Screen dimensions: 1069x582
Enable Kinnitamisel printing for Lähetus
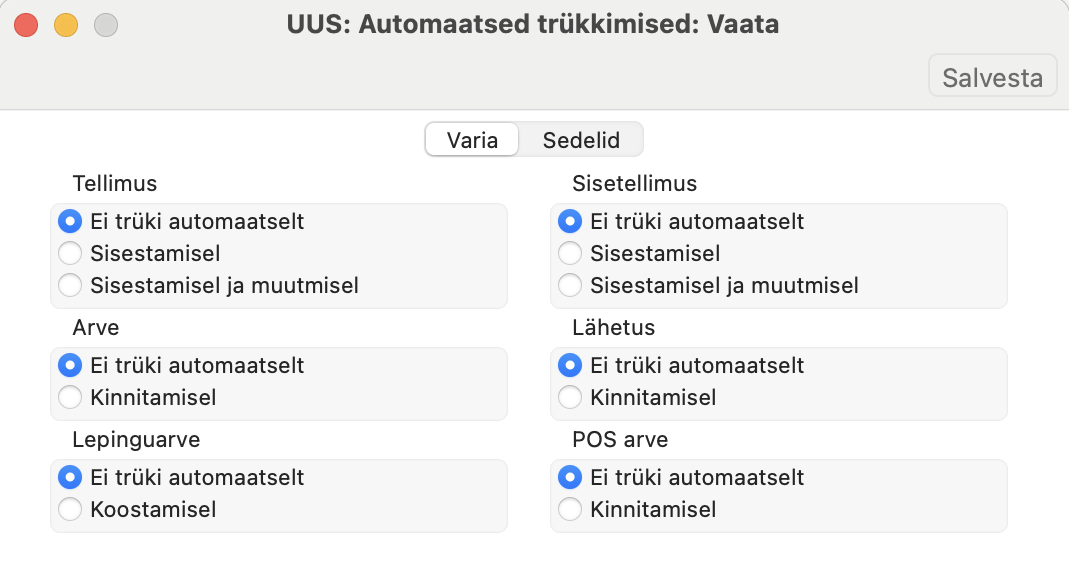570,397
